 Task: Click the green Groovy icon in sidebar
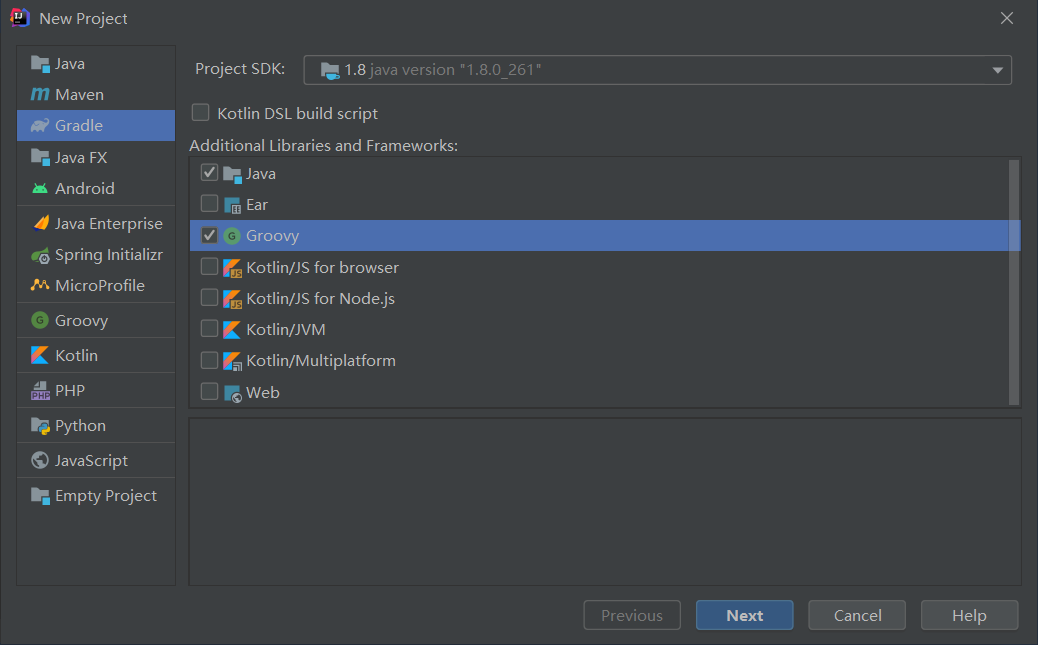40,321
